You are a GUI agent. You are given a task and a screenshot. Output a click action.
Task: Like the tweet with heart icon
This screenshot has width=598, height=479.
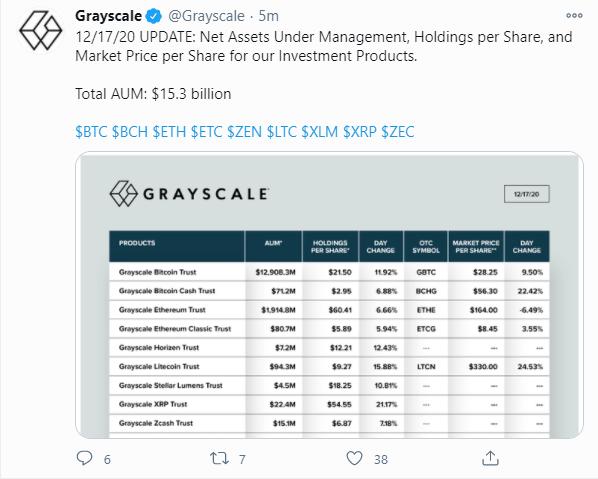click(x=354, y=458)
